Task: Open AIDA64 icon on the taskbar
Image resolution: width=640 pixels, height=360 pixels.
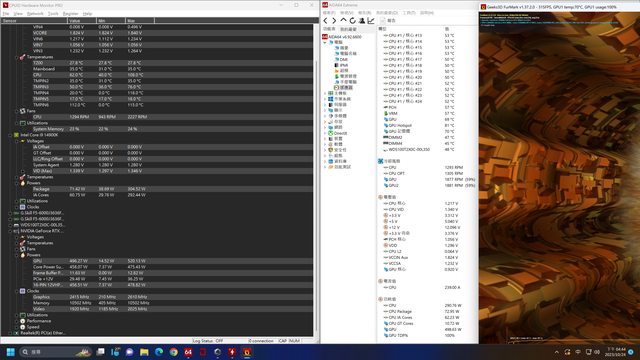Action: pos(188,352)
